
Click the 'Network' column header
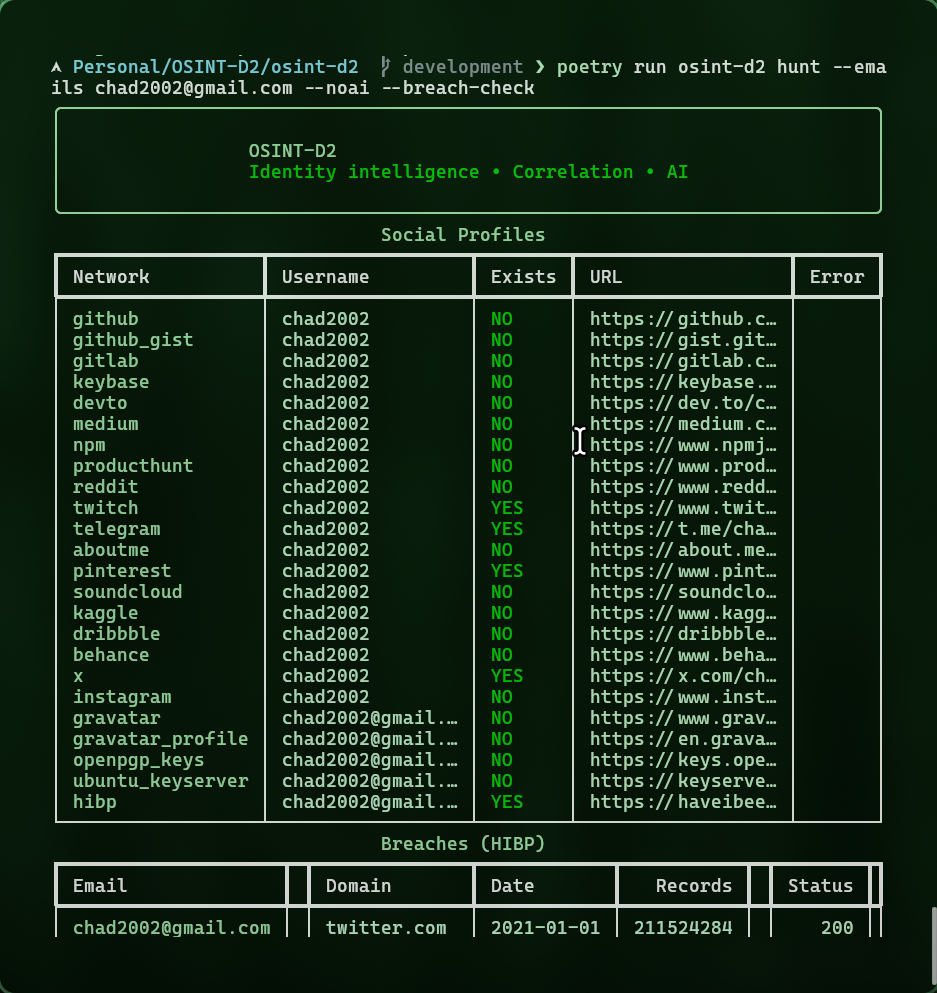[x=111, y=277]
